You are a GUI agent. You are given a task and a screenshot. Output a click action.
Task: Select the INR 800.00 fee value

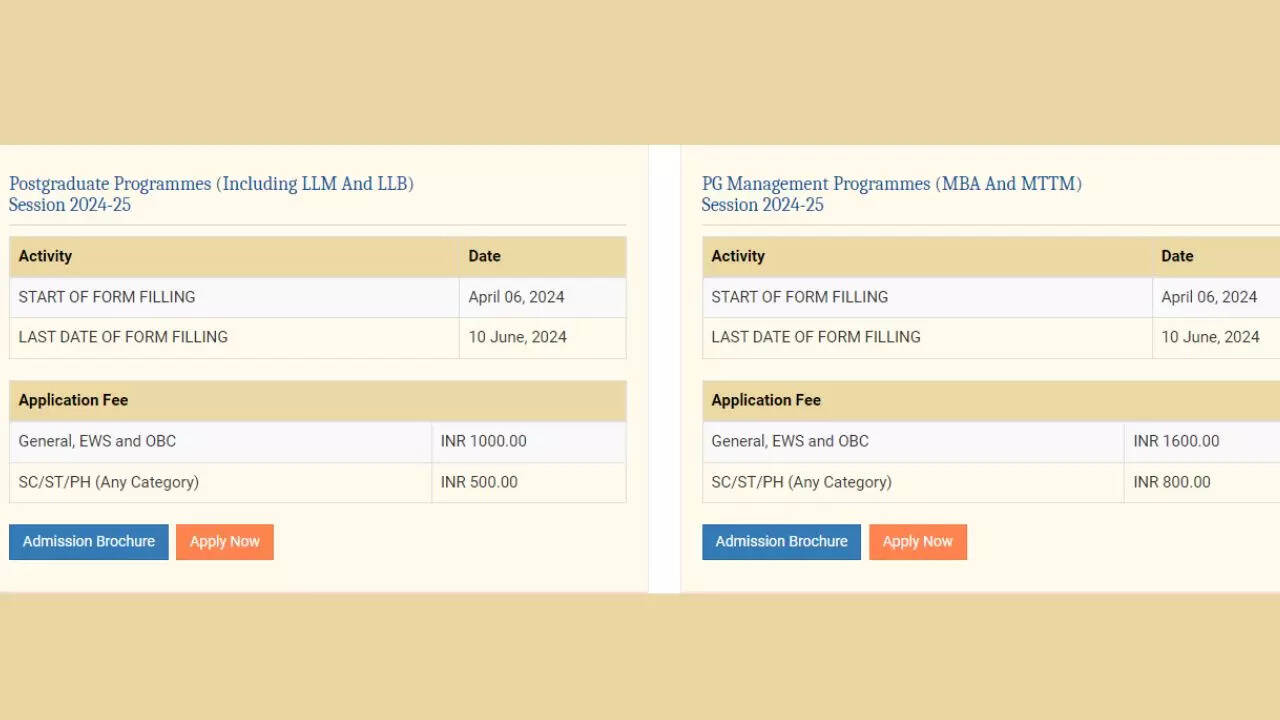(1172, 482)
